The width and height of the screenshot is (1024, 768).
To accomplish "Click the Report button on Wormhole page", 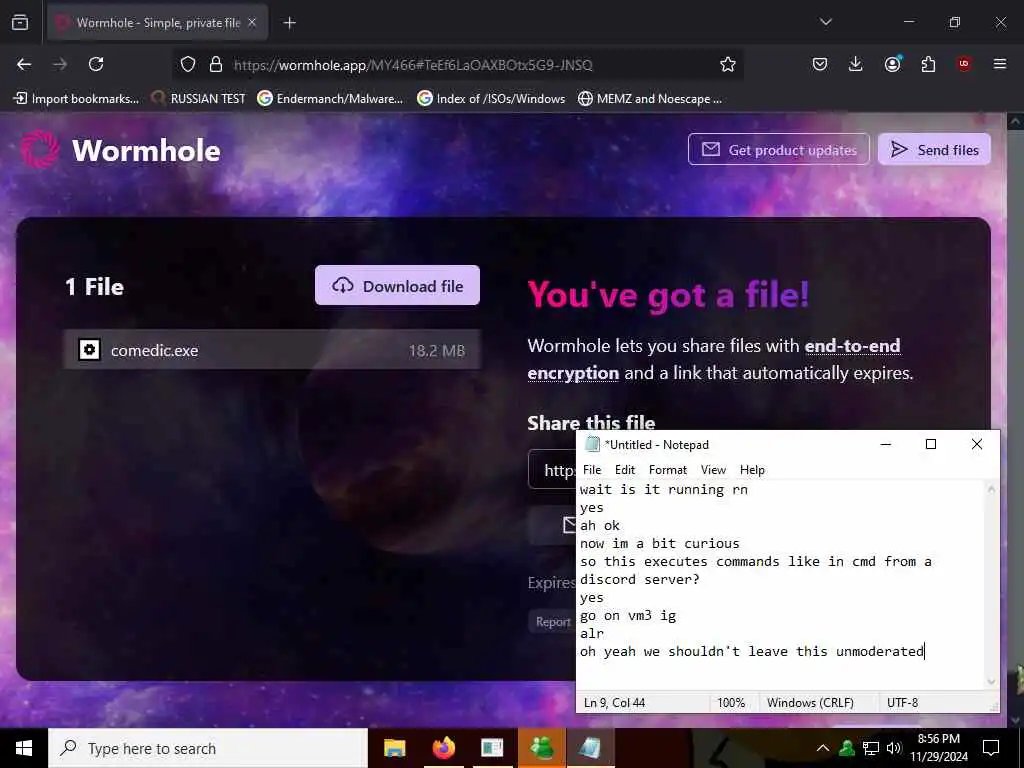I will click(552, 622).
